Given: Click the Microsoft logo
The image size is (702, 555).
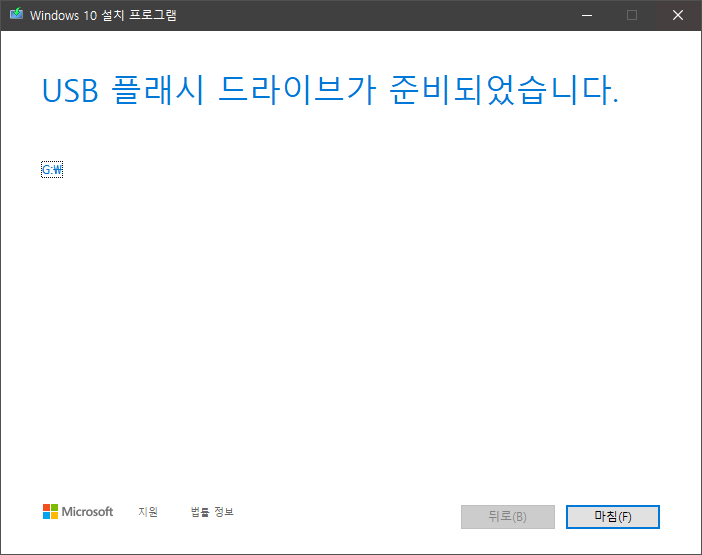Looking at the screenshot, I should pyautogui.click(x=78, y=512).
